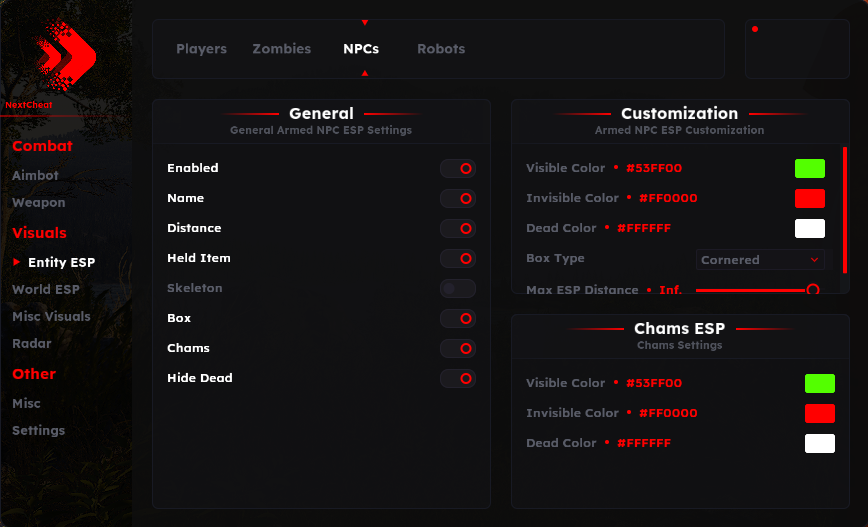Open the Aimbot section
This screenshot has width=868, height=527.
coord(35,175)
